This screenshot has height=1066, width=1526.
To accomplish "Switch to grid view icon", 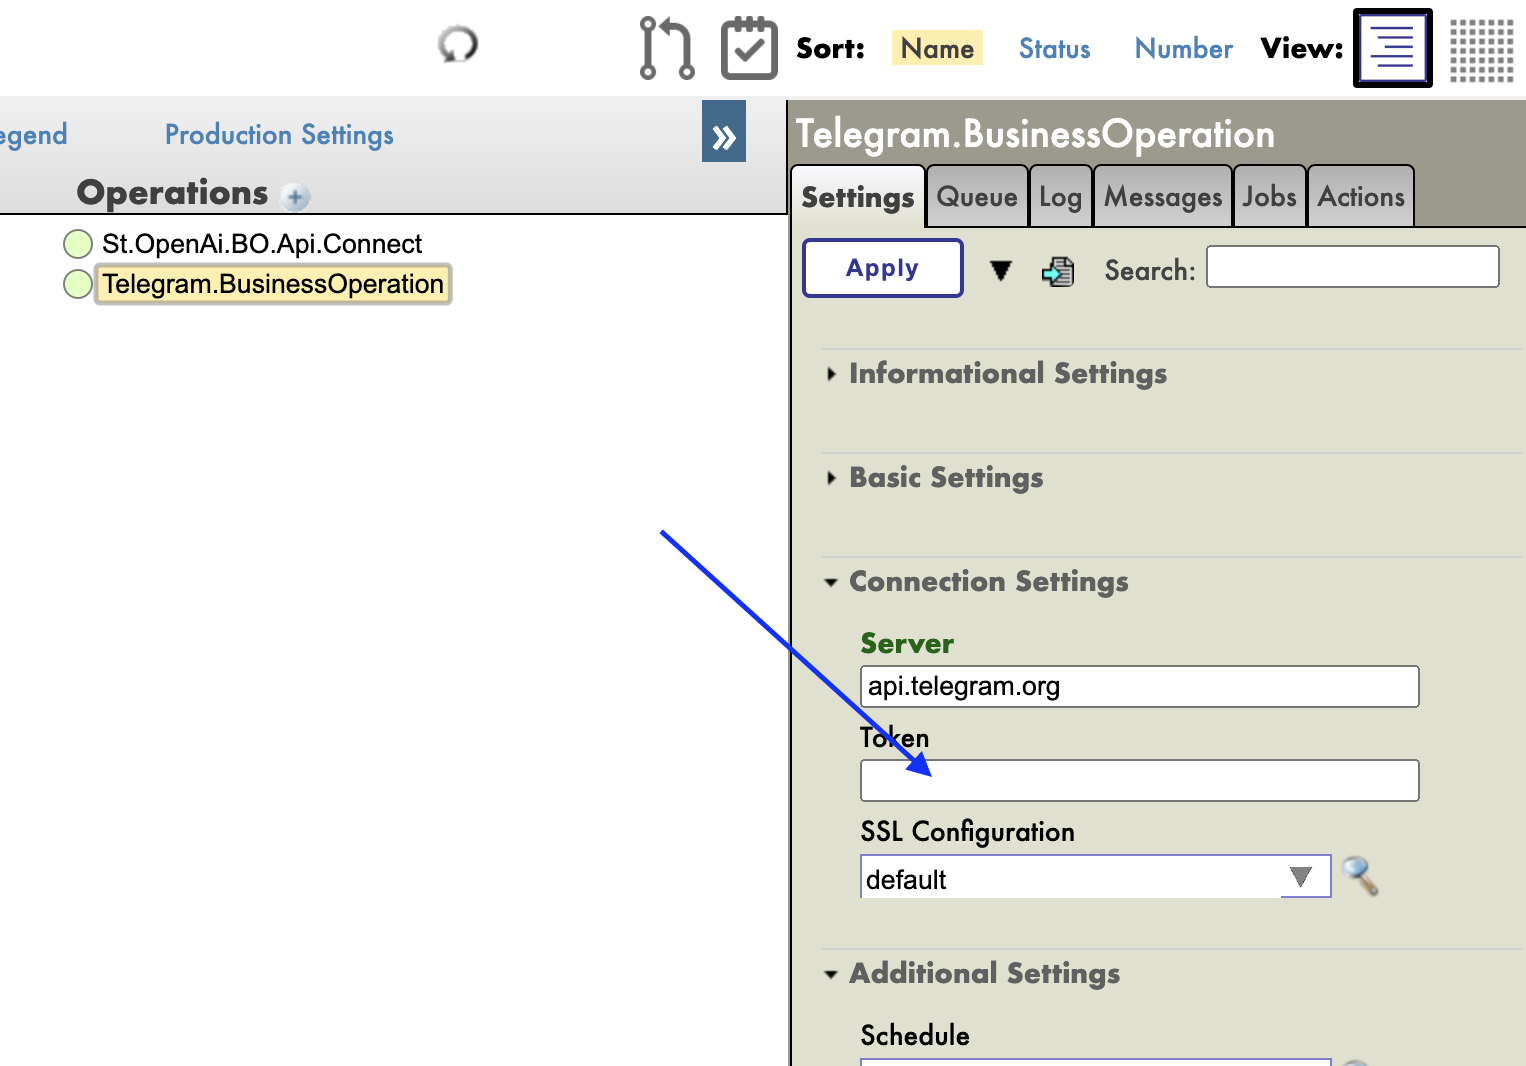I will 1481,49.
